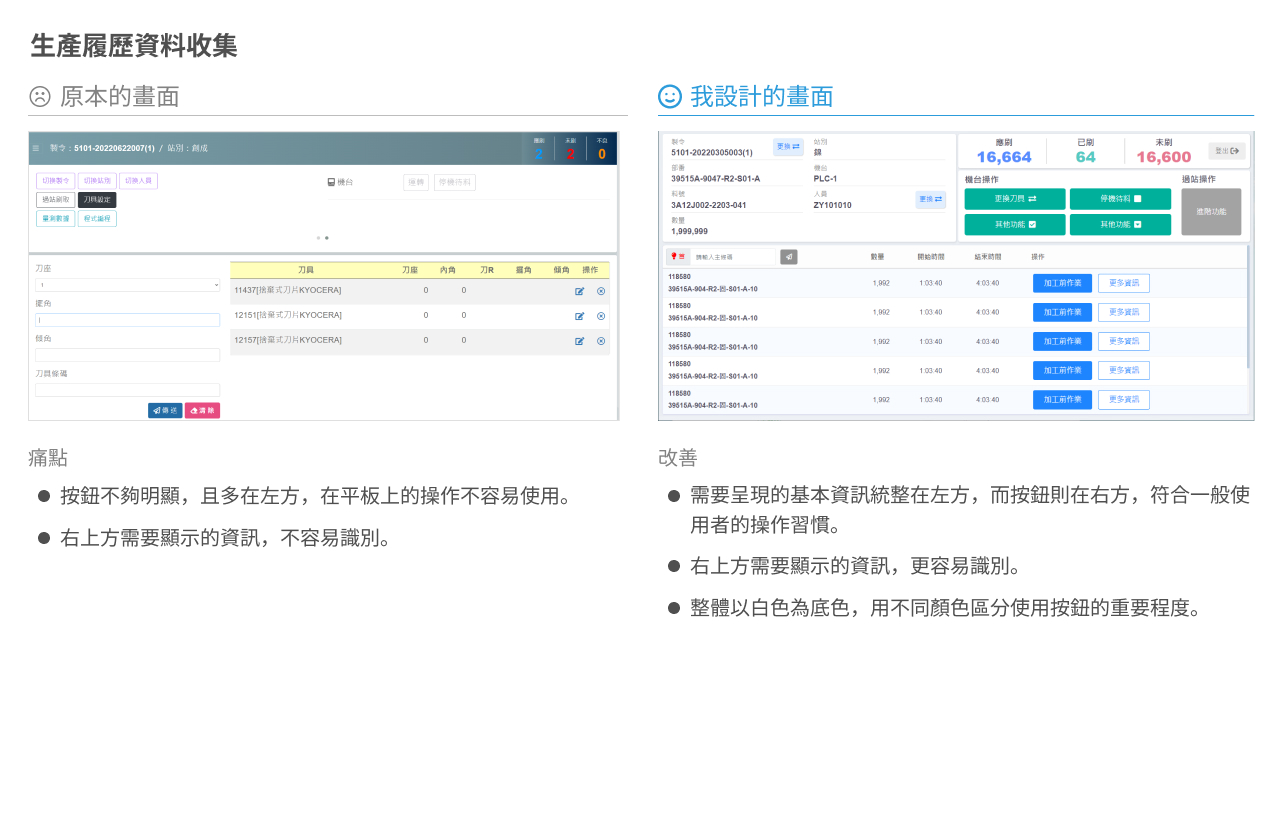Viewport: 1280px width, 832px height.
Task: Expand the 其他功能 dropdown button
Action: (1120, 225)
